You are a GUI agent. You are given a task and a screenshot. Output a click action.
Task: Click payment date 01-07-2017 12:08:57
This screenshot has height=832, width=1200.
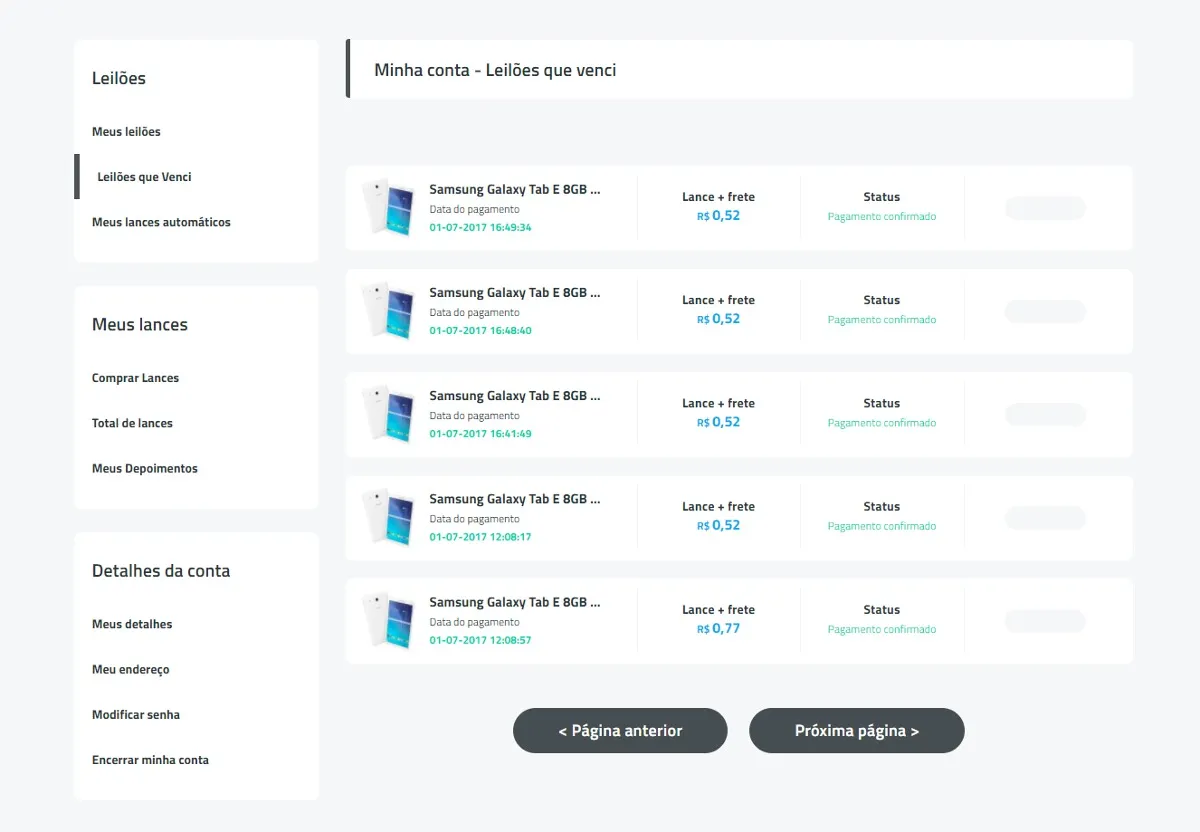coord(480,639)
